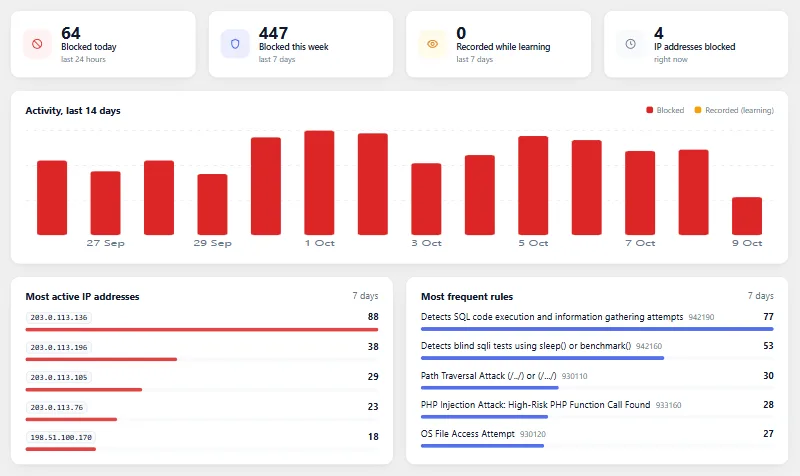Open the PHP Injection Attack rule
Viewport: 800px width, 476px height.
coord(535,405)
